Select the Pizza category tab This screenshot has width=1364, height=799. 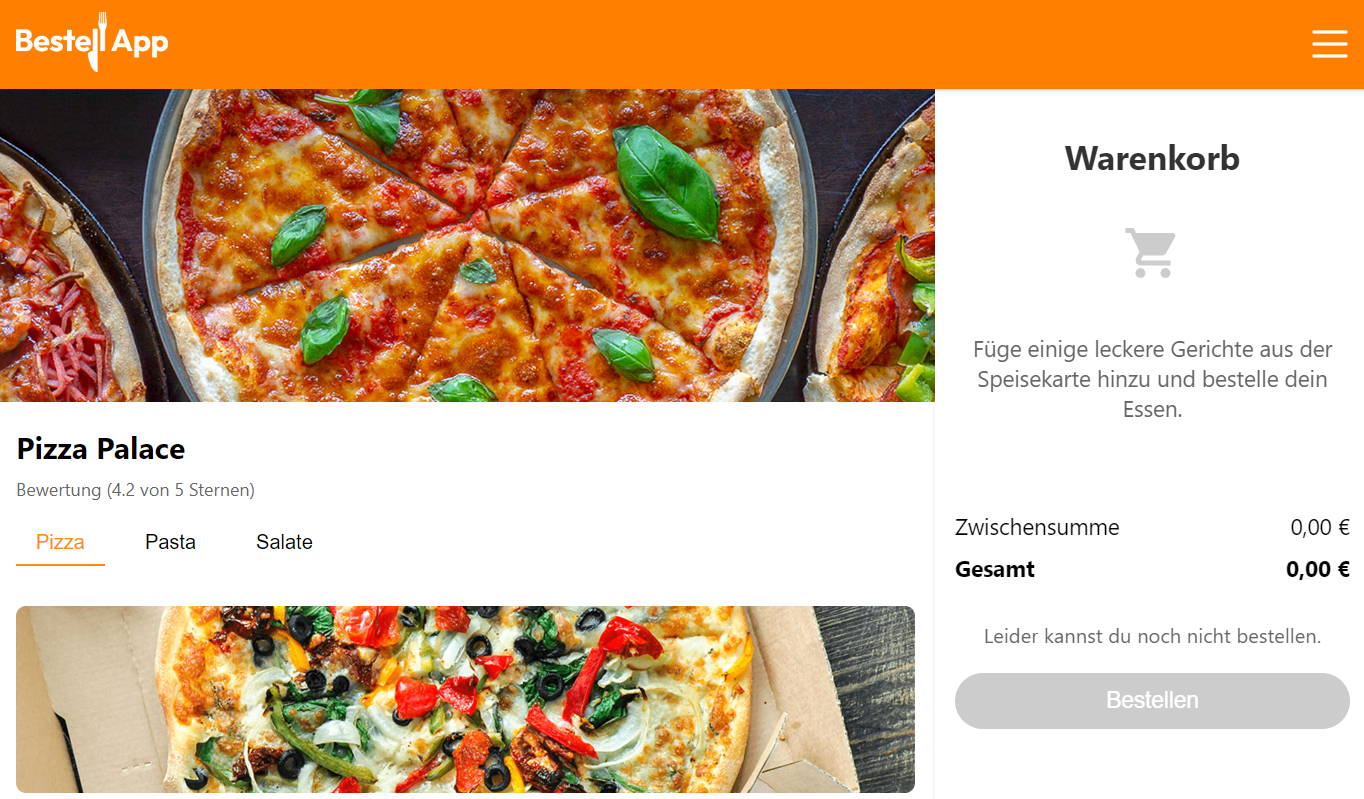[x=60, y=542]
